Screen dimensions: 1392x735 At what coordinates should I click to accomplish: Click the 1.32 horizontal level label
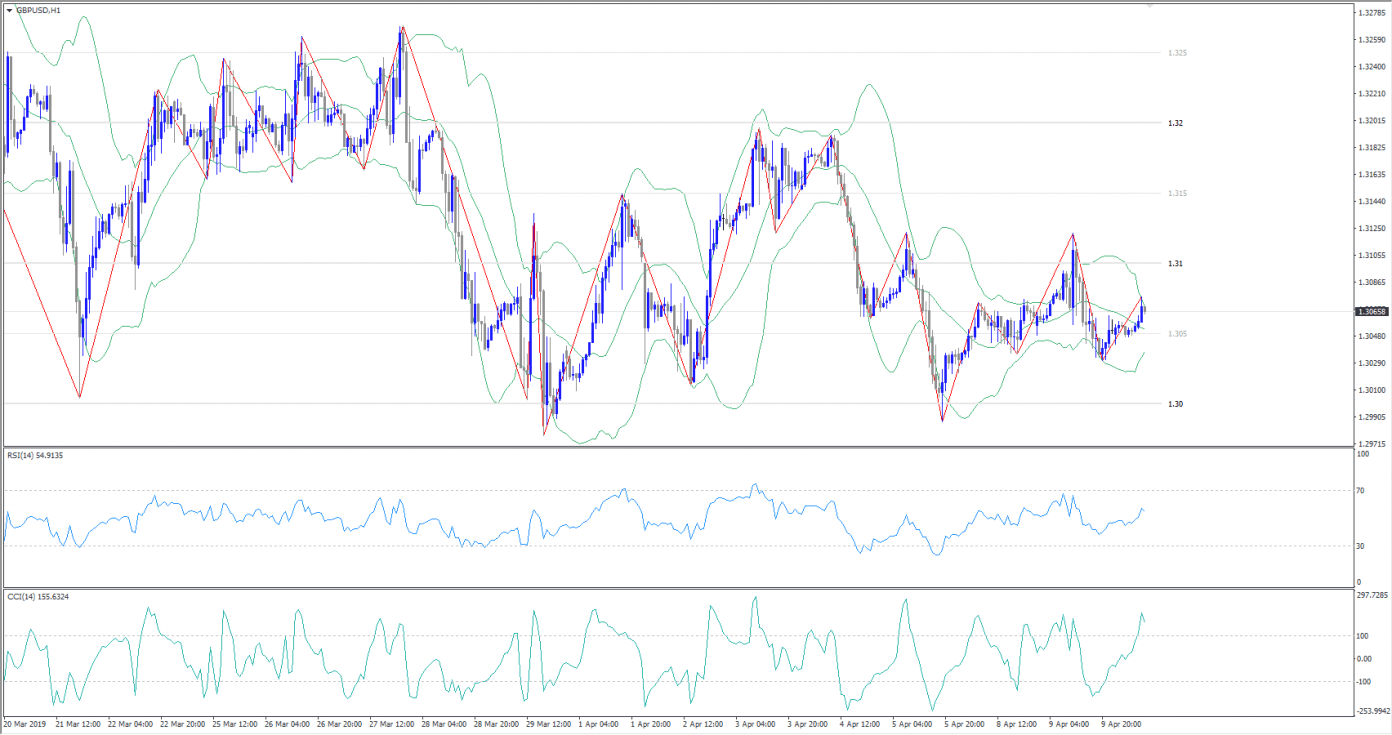point(1175,123)
